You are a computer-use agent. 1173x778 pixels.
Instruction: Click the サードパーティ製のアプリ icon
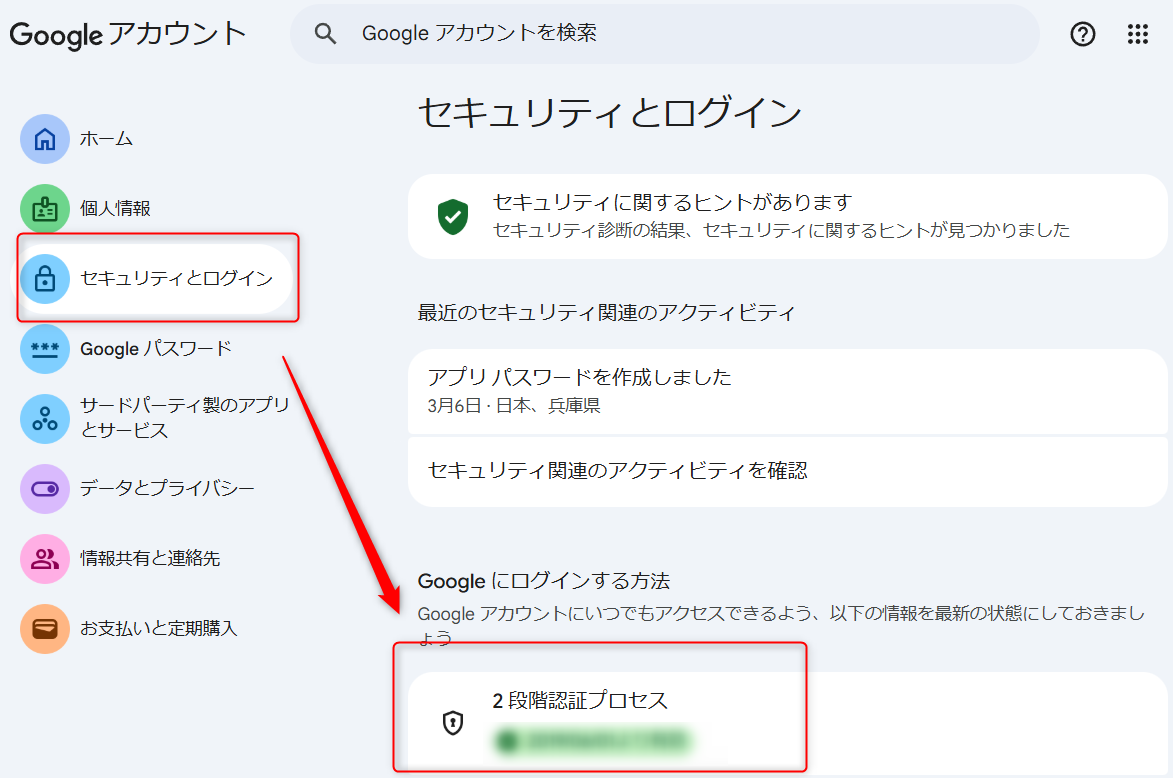coord(45,419)
